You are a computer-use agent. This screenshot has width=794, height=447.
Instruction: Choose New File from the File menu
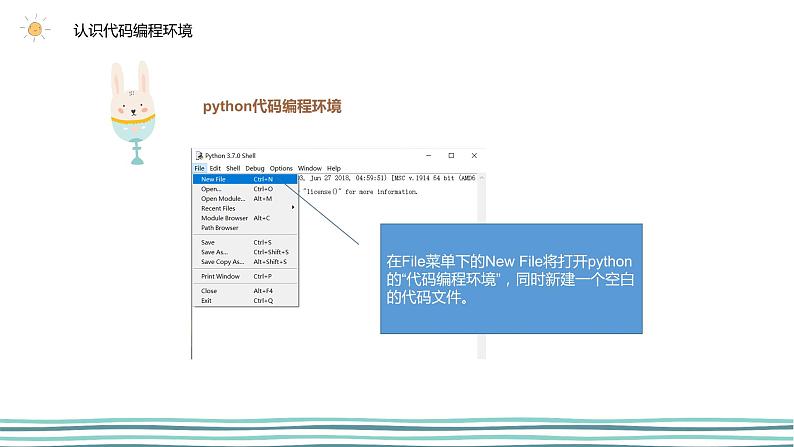point(245,179)
